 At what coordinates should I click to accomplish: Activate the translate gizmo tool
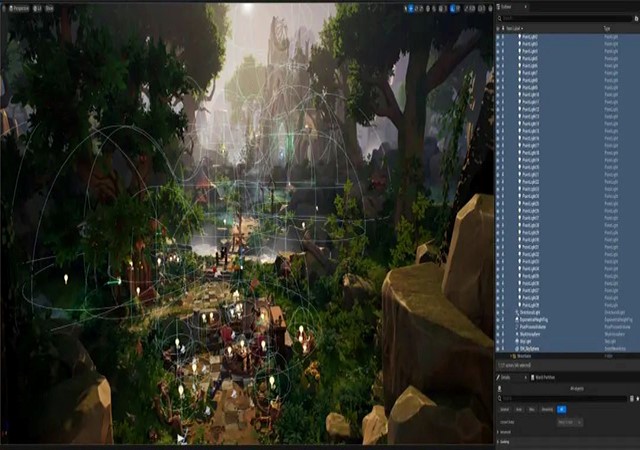411,9
